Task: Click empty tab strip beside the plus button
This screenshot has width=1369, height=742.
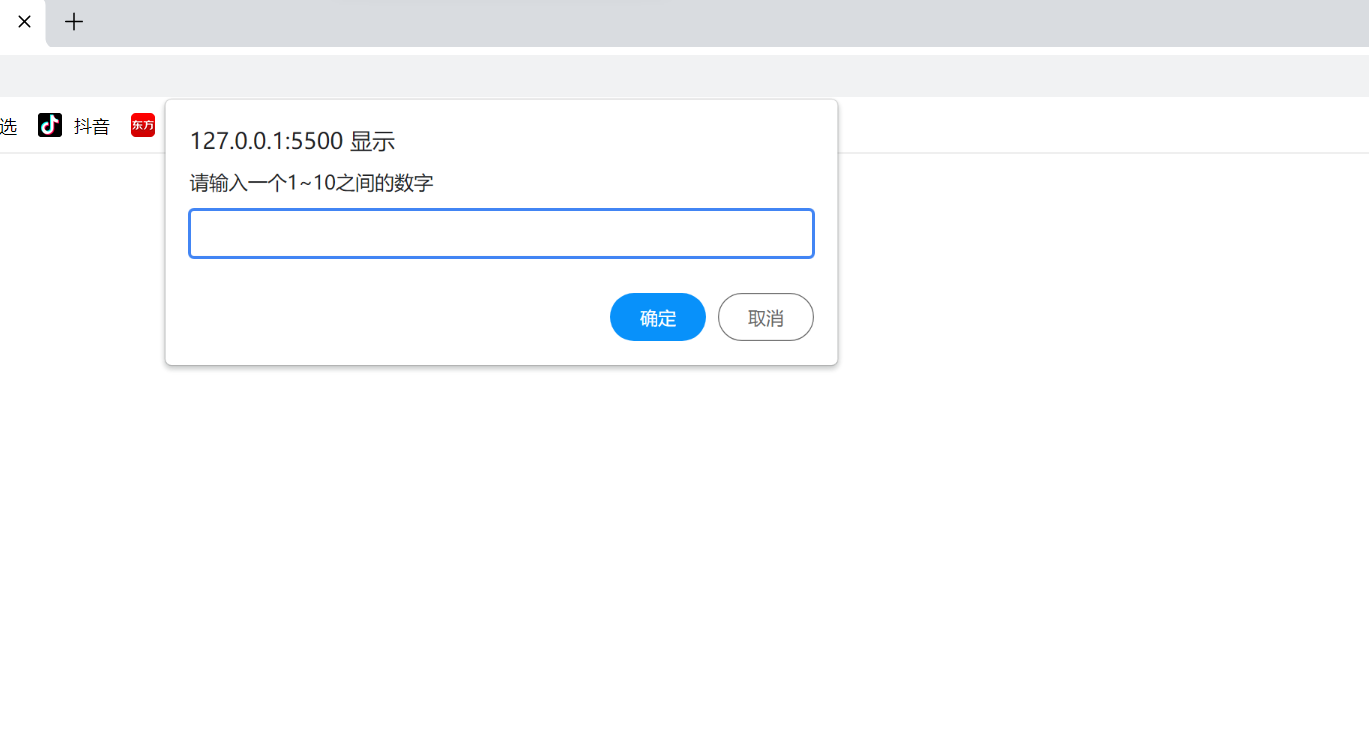Action: 700,22
